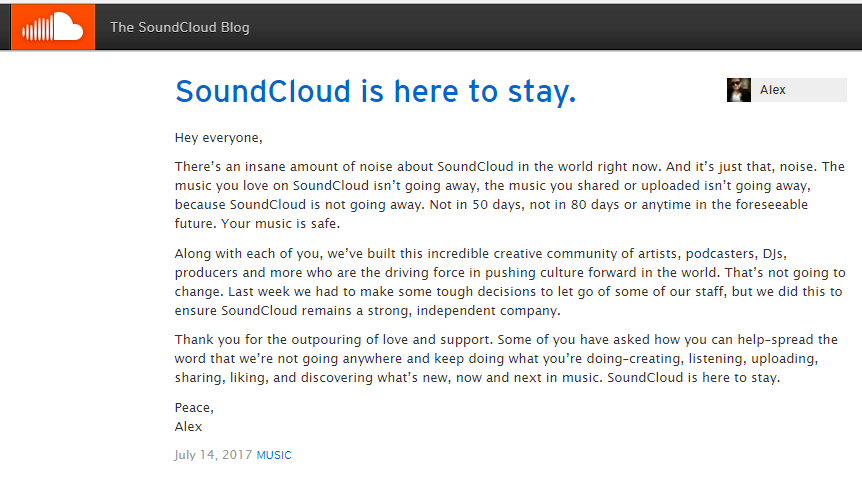The image size is (862, 478).
Task: Click paragraph starting "Along with each of you"
Action: click(x=510, y=282)
